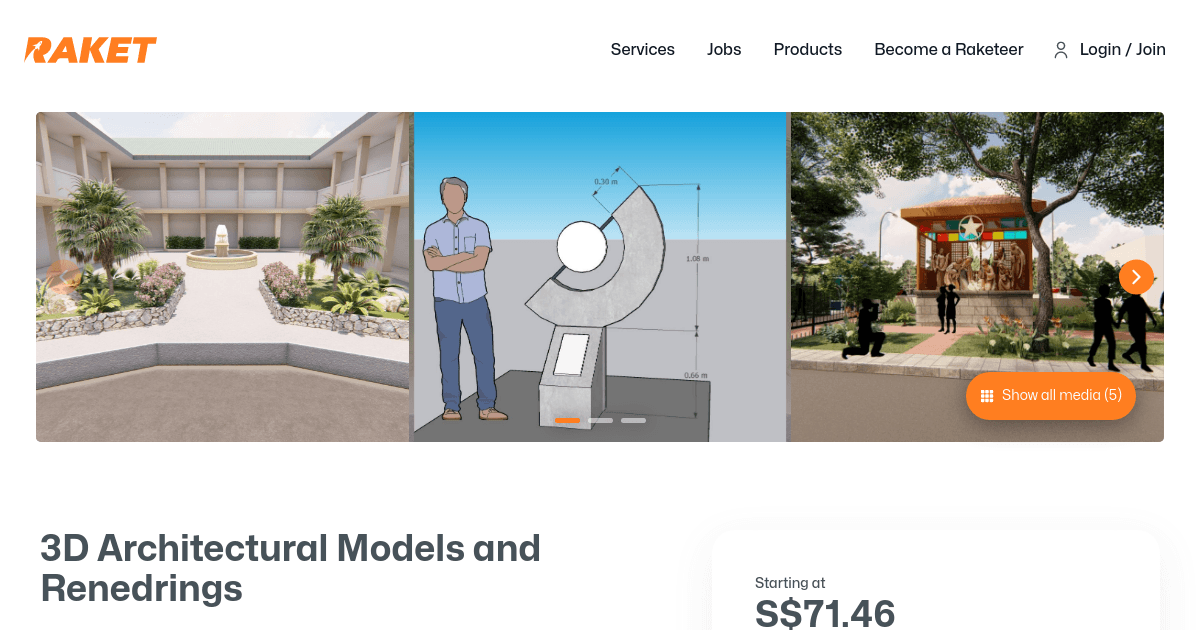Jump to the second carousel indicator dash
Screen dimensions: 1200x630
point(600,421)
